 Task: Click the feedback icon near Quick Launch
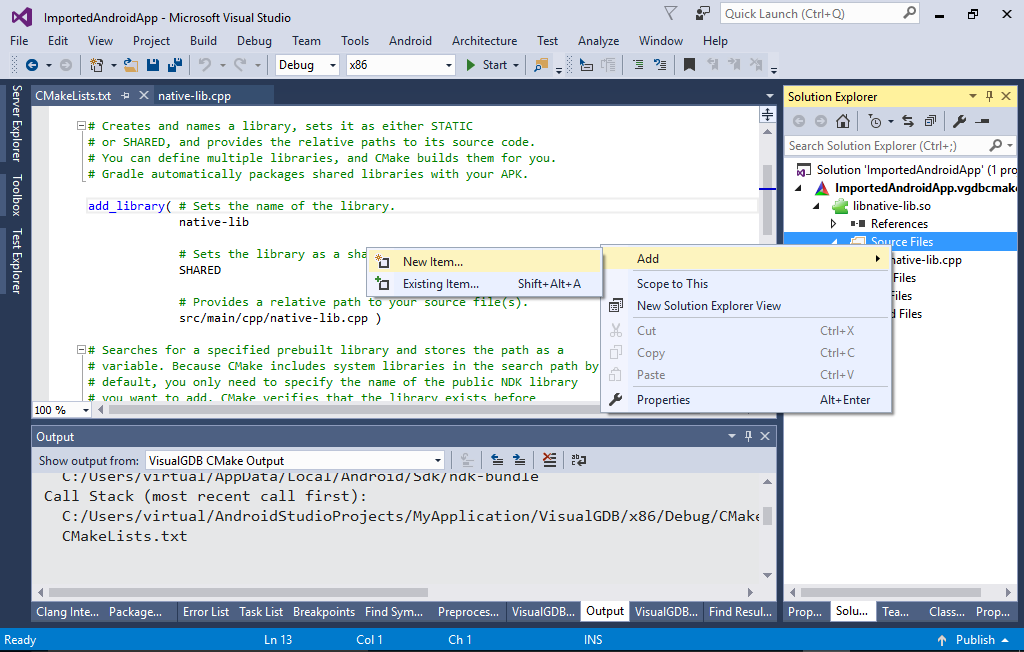point(703,14)
